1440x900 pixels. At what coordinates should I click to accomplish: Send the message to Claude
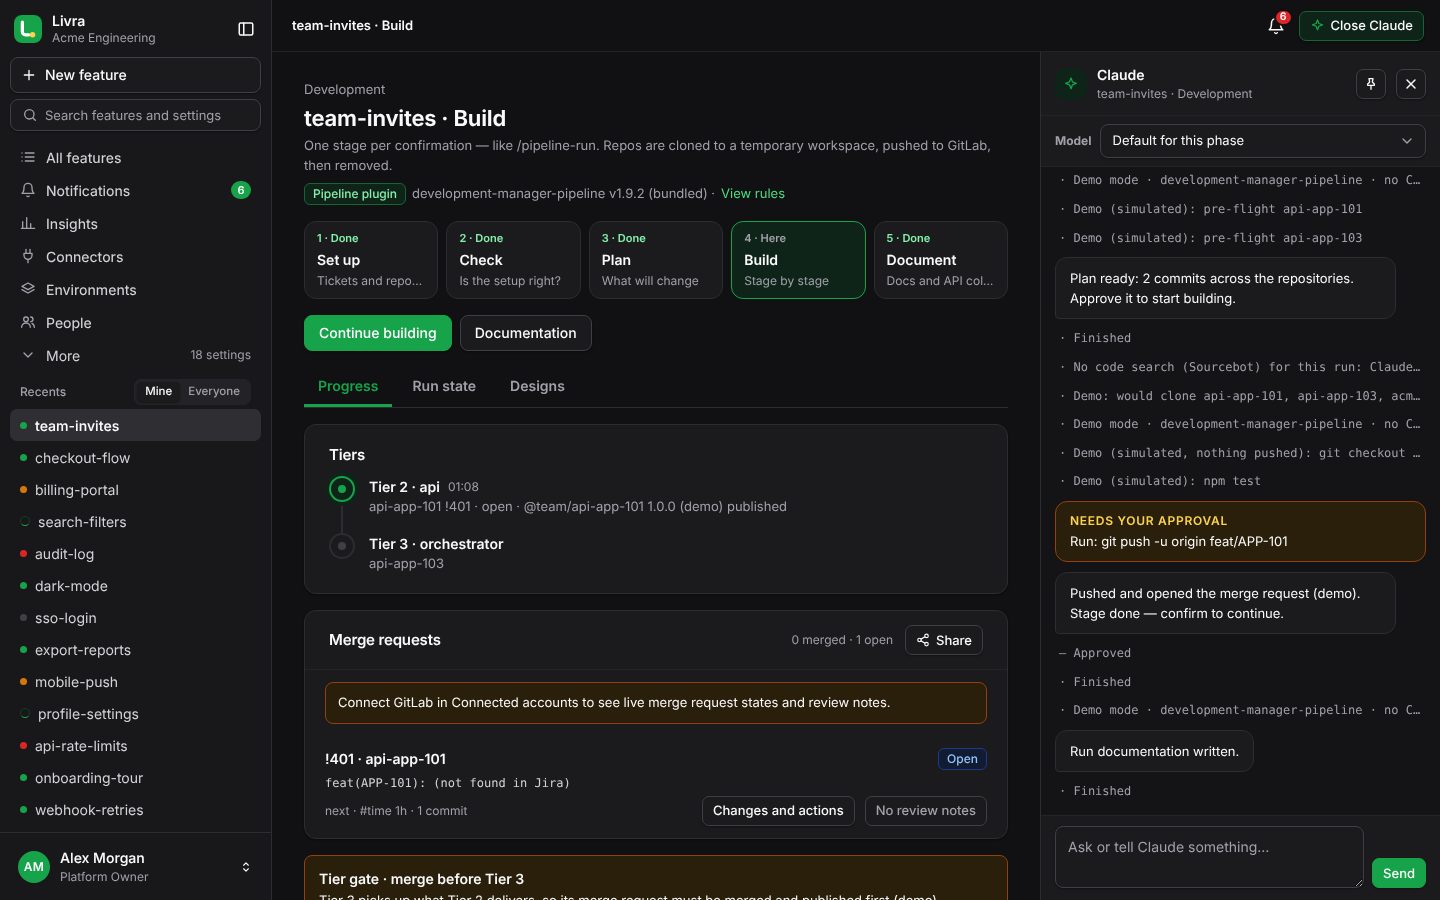[x=1398, y=873]
